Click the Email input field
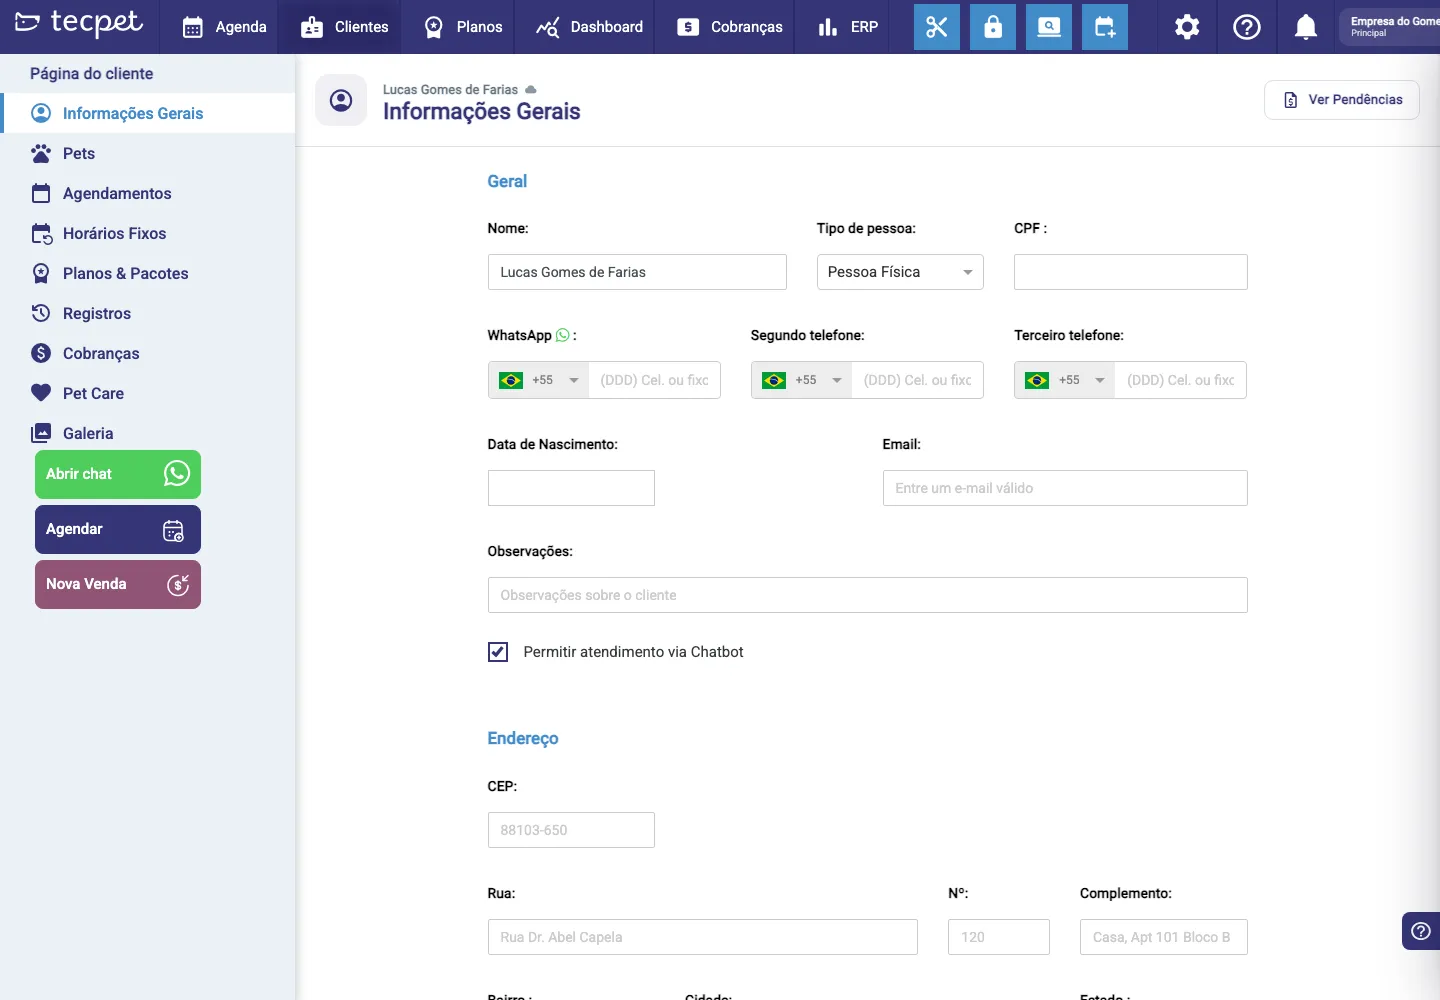 coord(1065,488)
